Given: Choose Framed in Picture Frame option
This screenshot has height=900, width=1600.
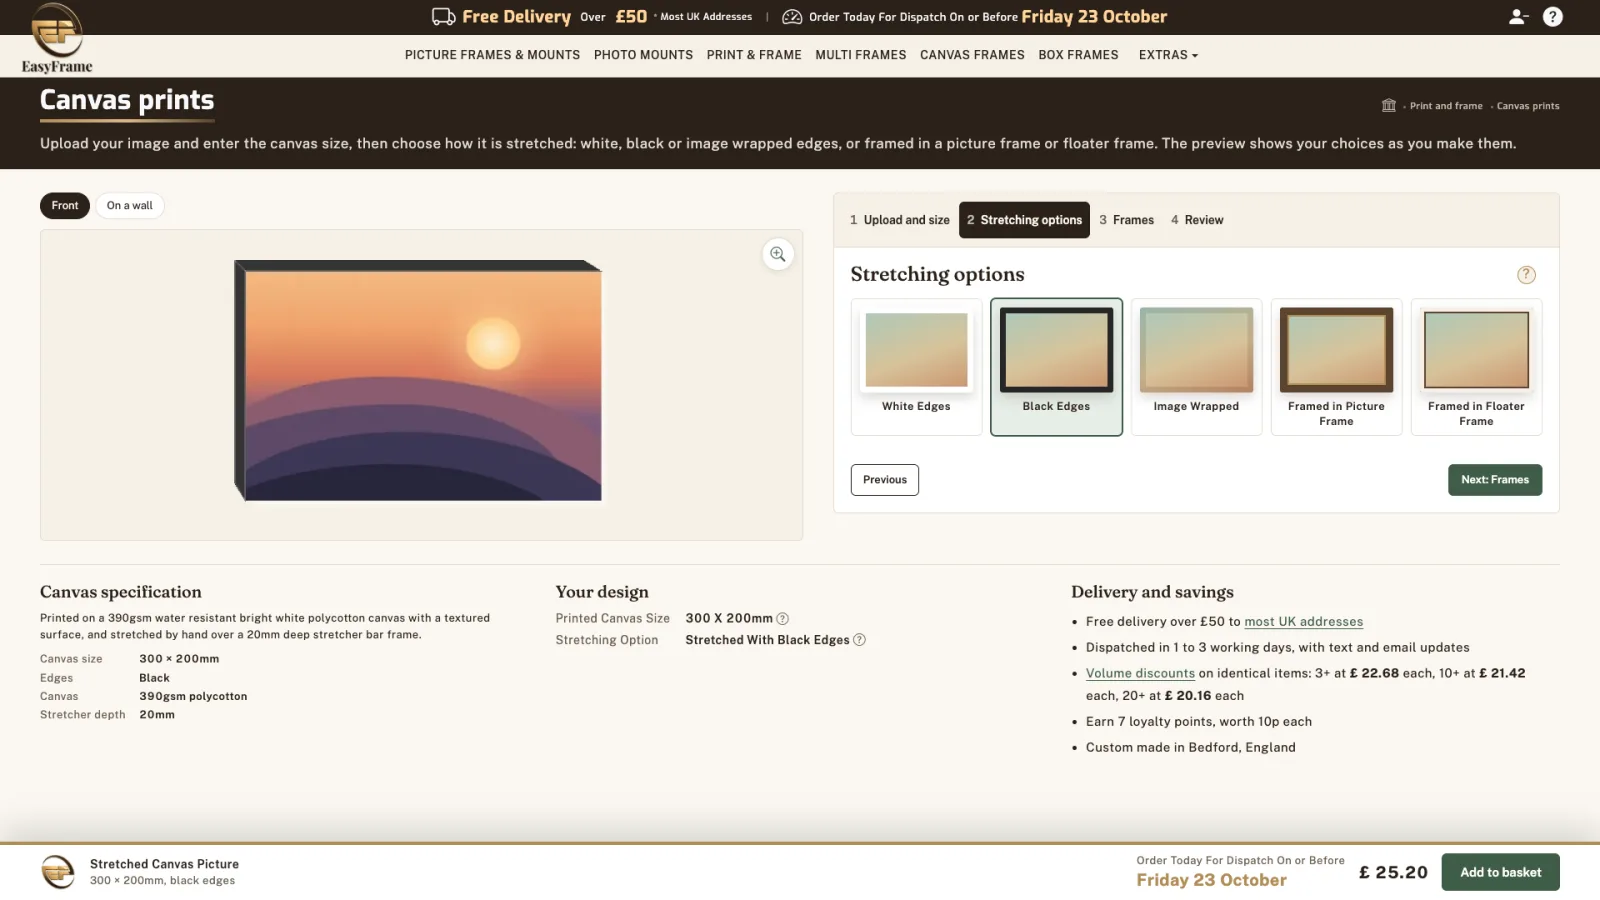Looking at the screenshot, I should [x=1336, y=367].
